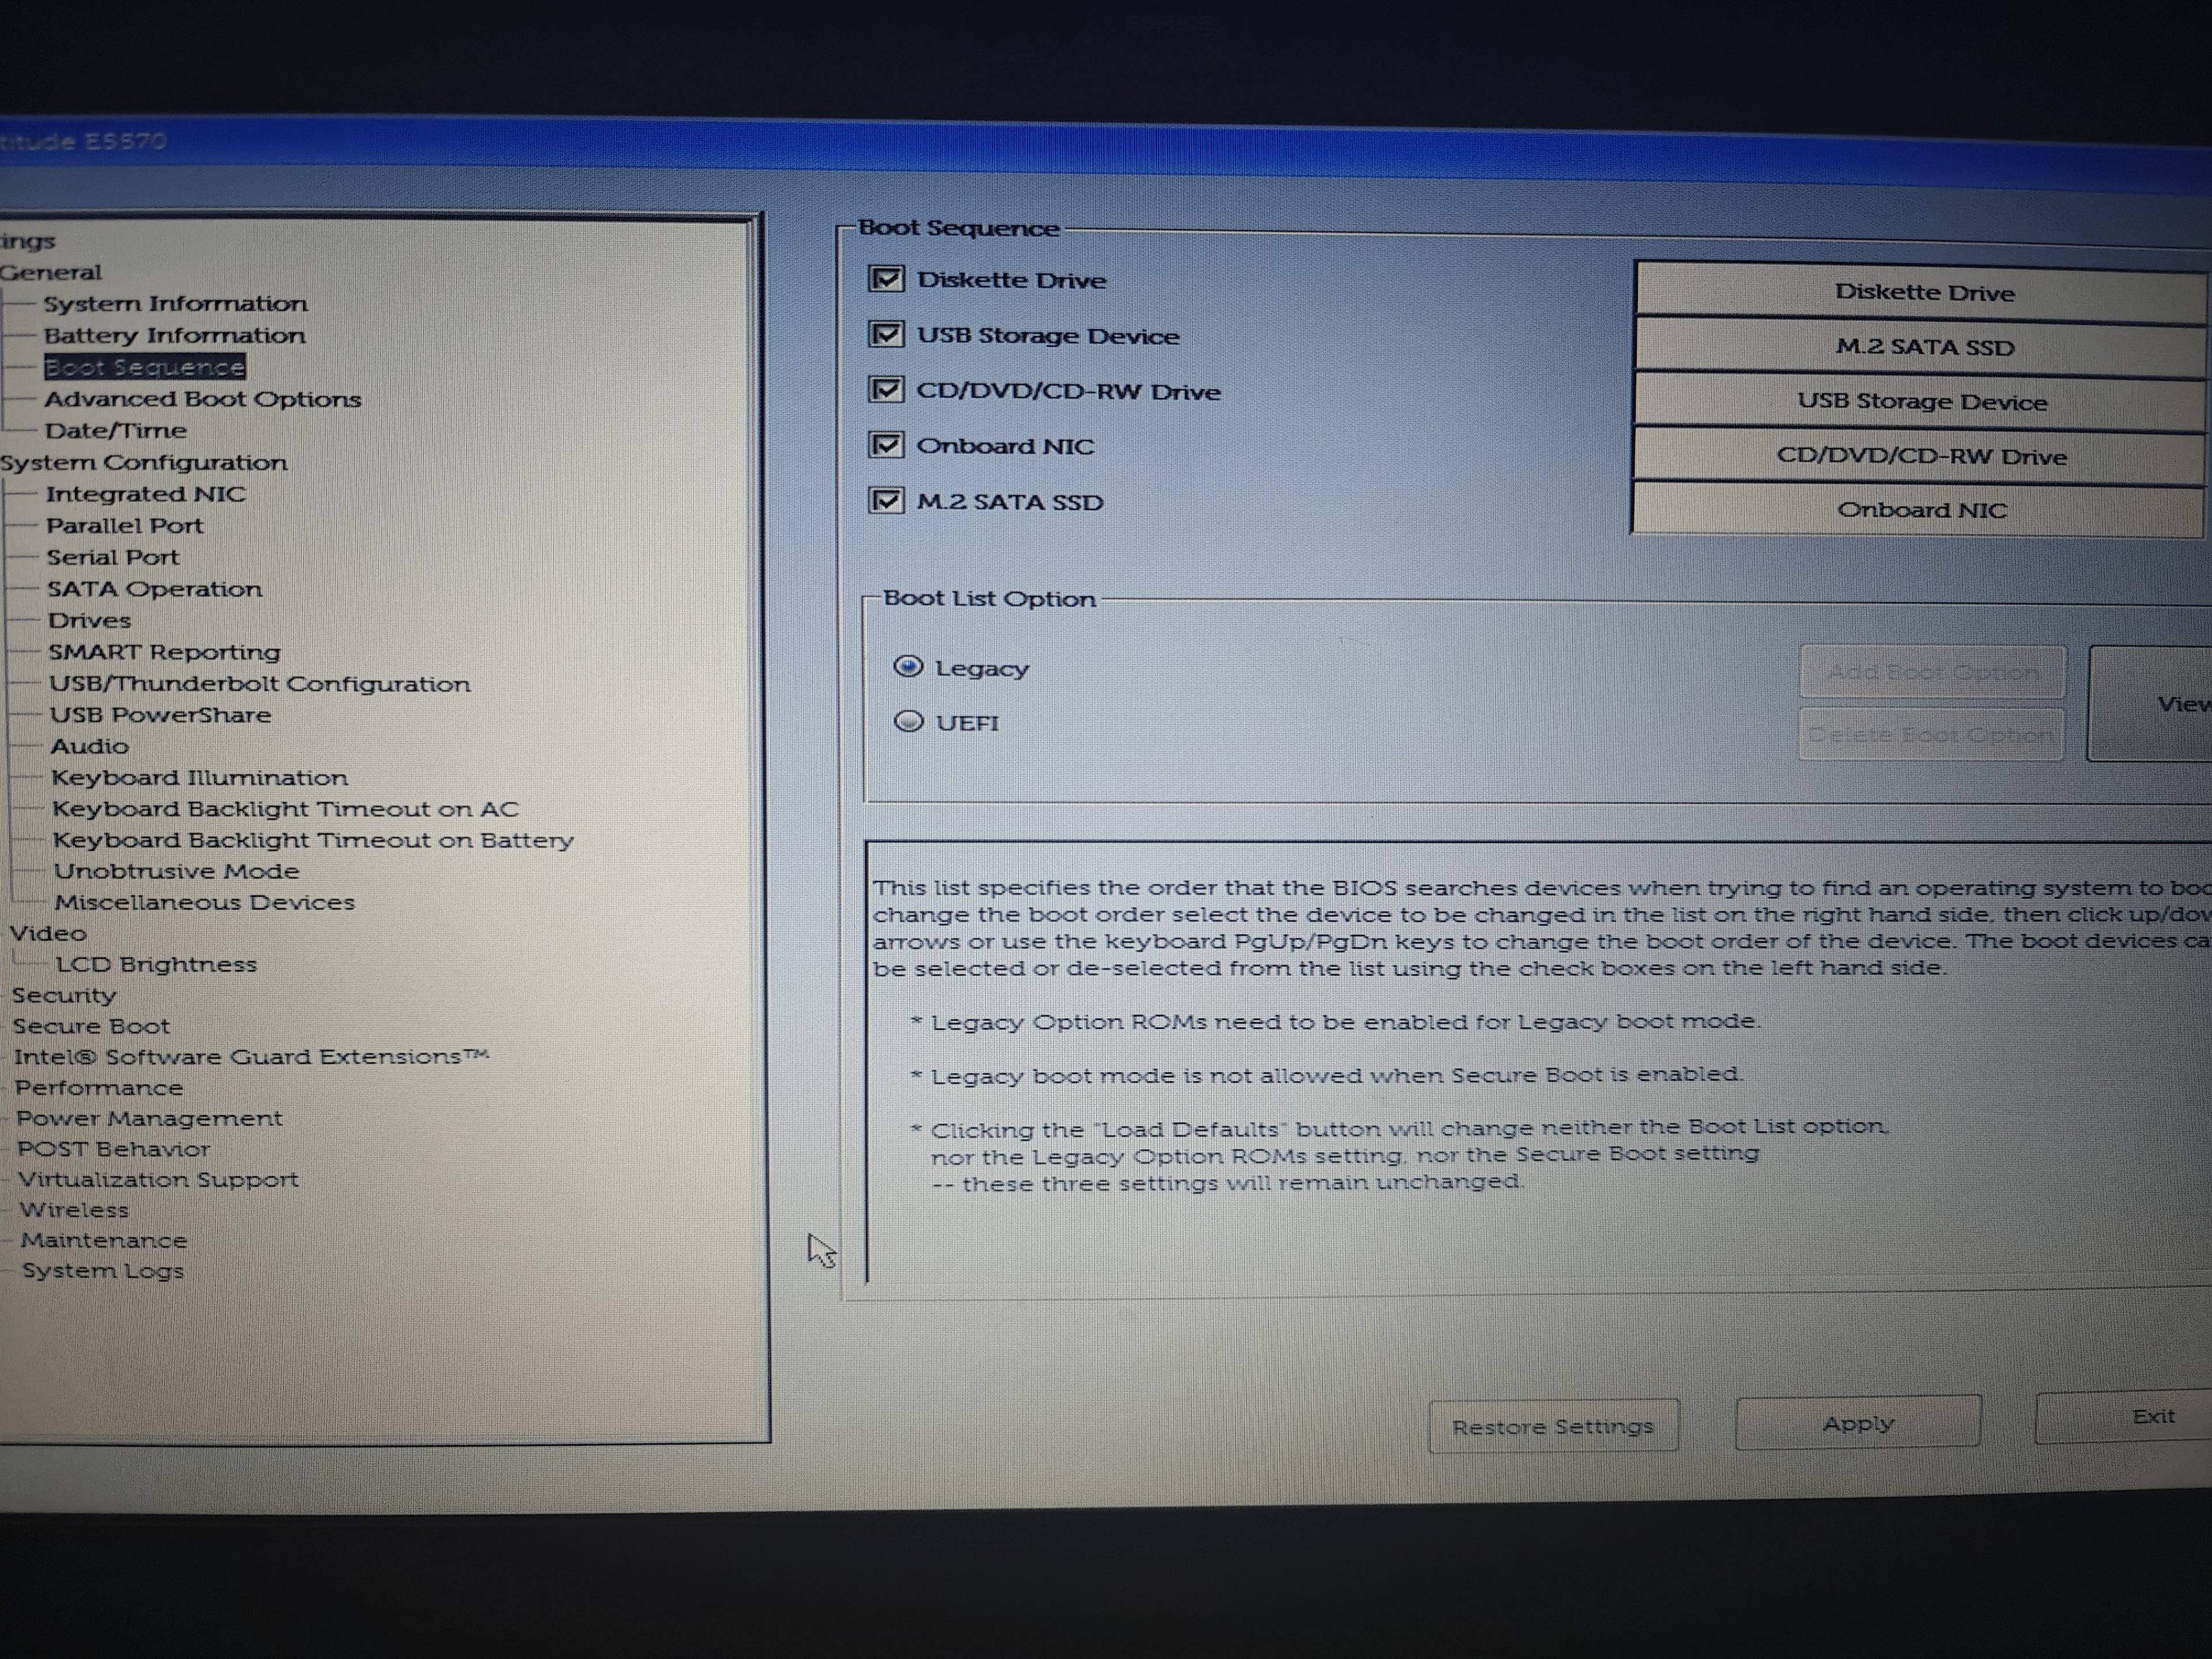Expand the Security category
This screenshot has width=2212, height=1659.
point(64,995)
